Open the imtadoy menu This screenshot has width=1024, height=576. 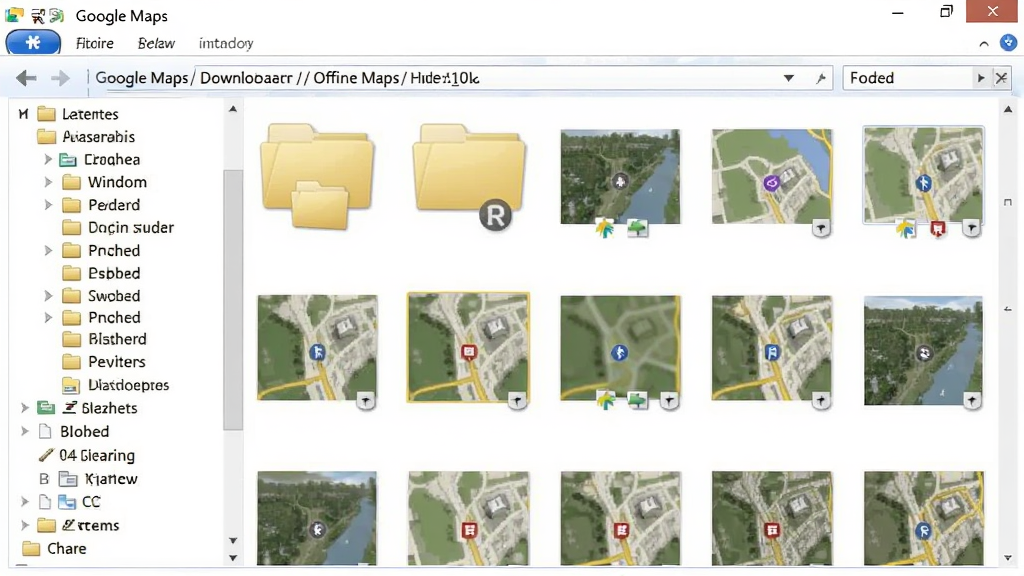[x=226, y=44]
